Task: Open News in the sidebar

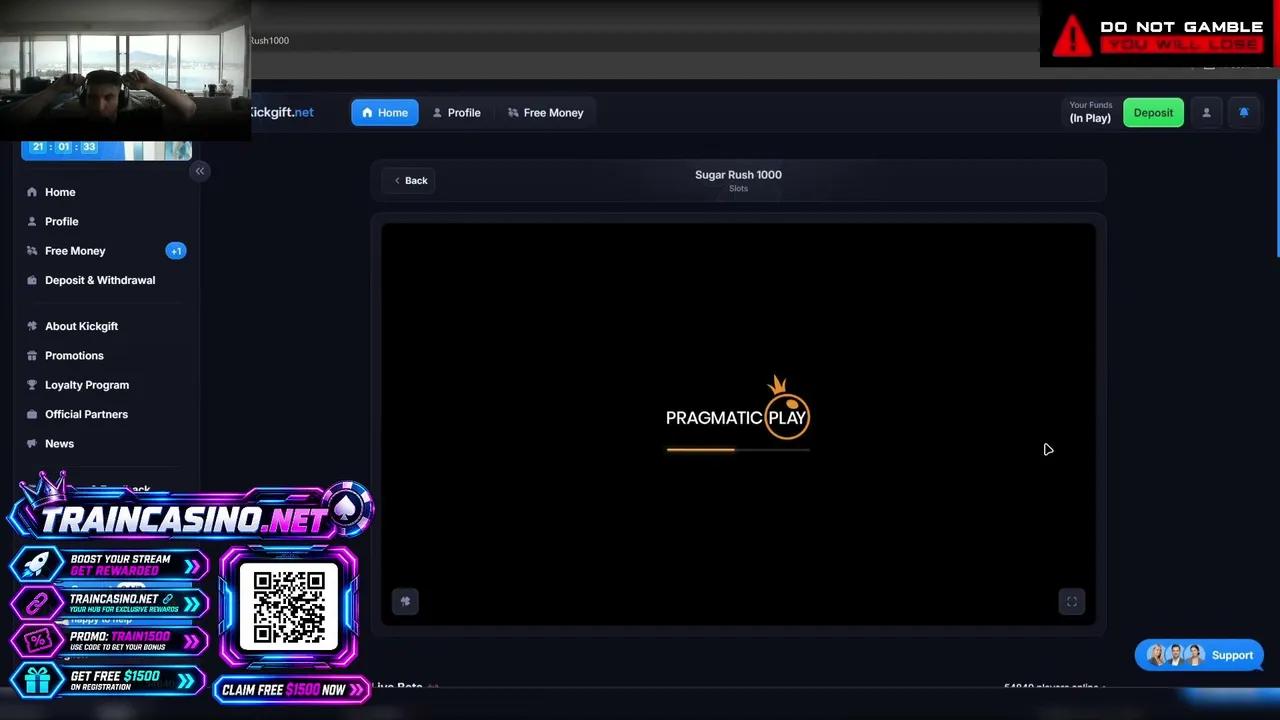Action: pos(106,443)
